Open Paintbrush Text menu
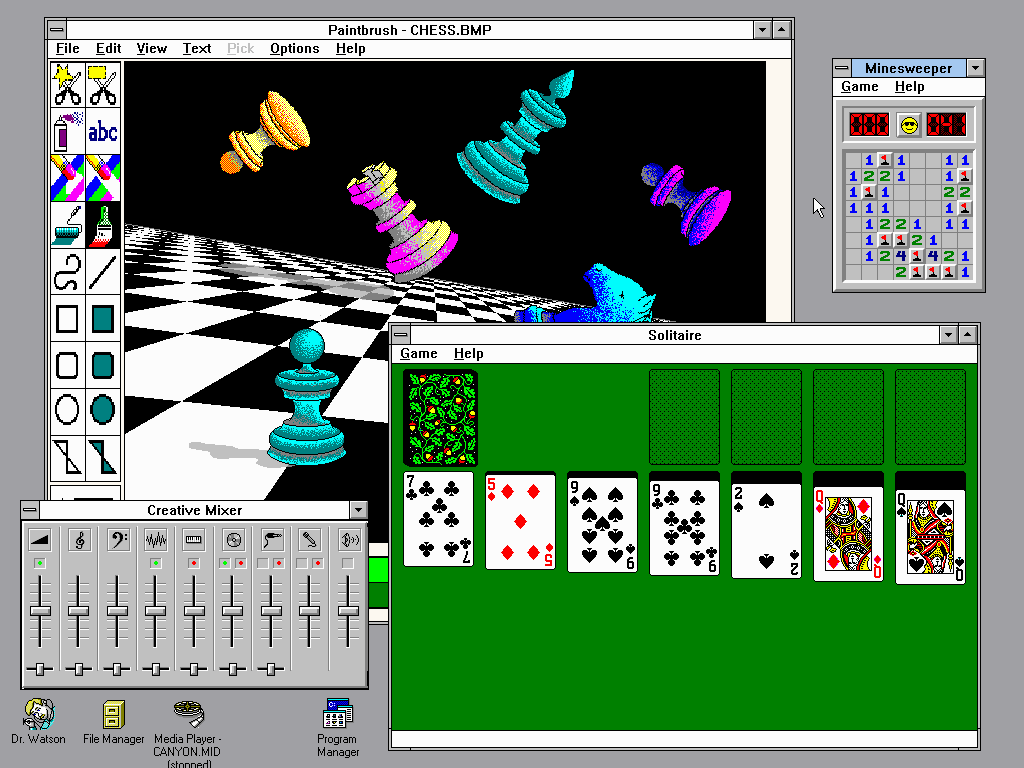This screenshot has width=1024, height=768. 197,48
